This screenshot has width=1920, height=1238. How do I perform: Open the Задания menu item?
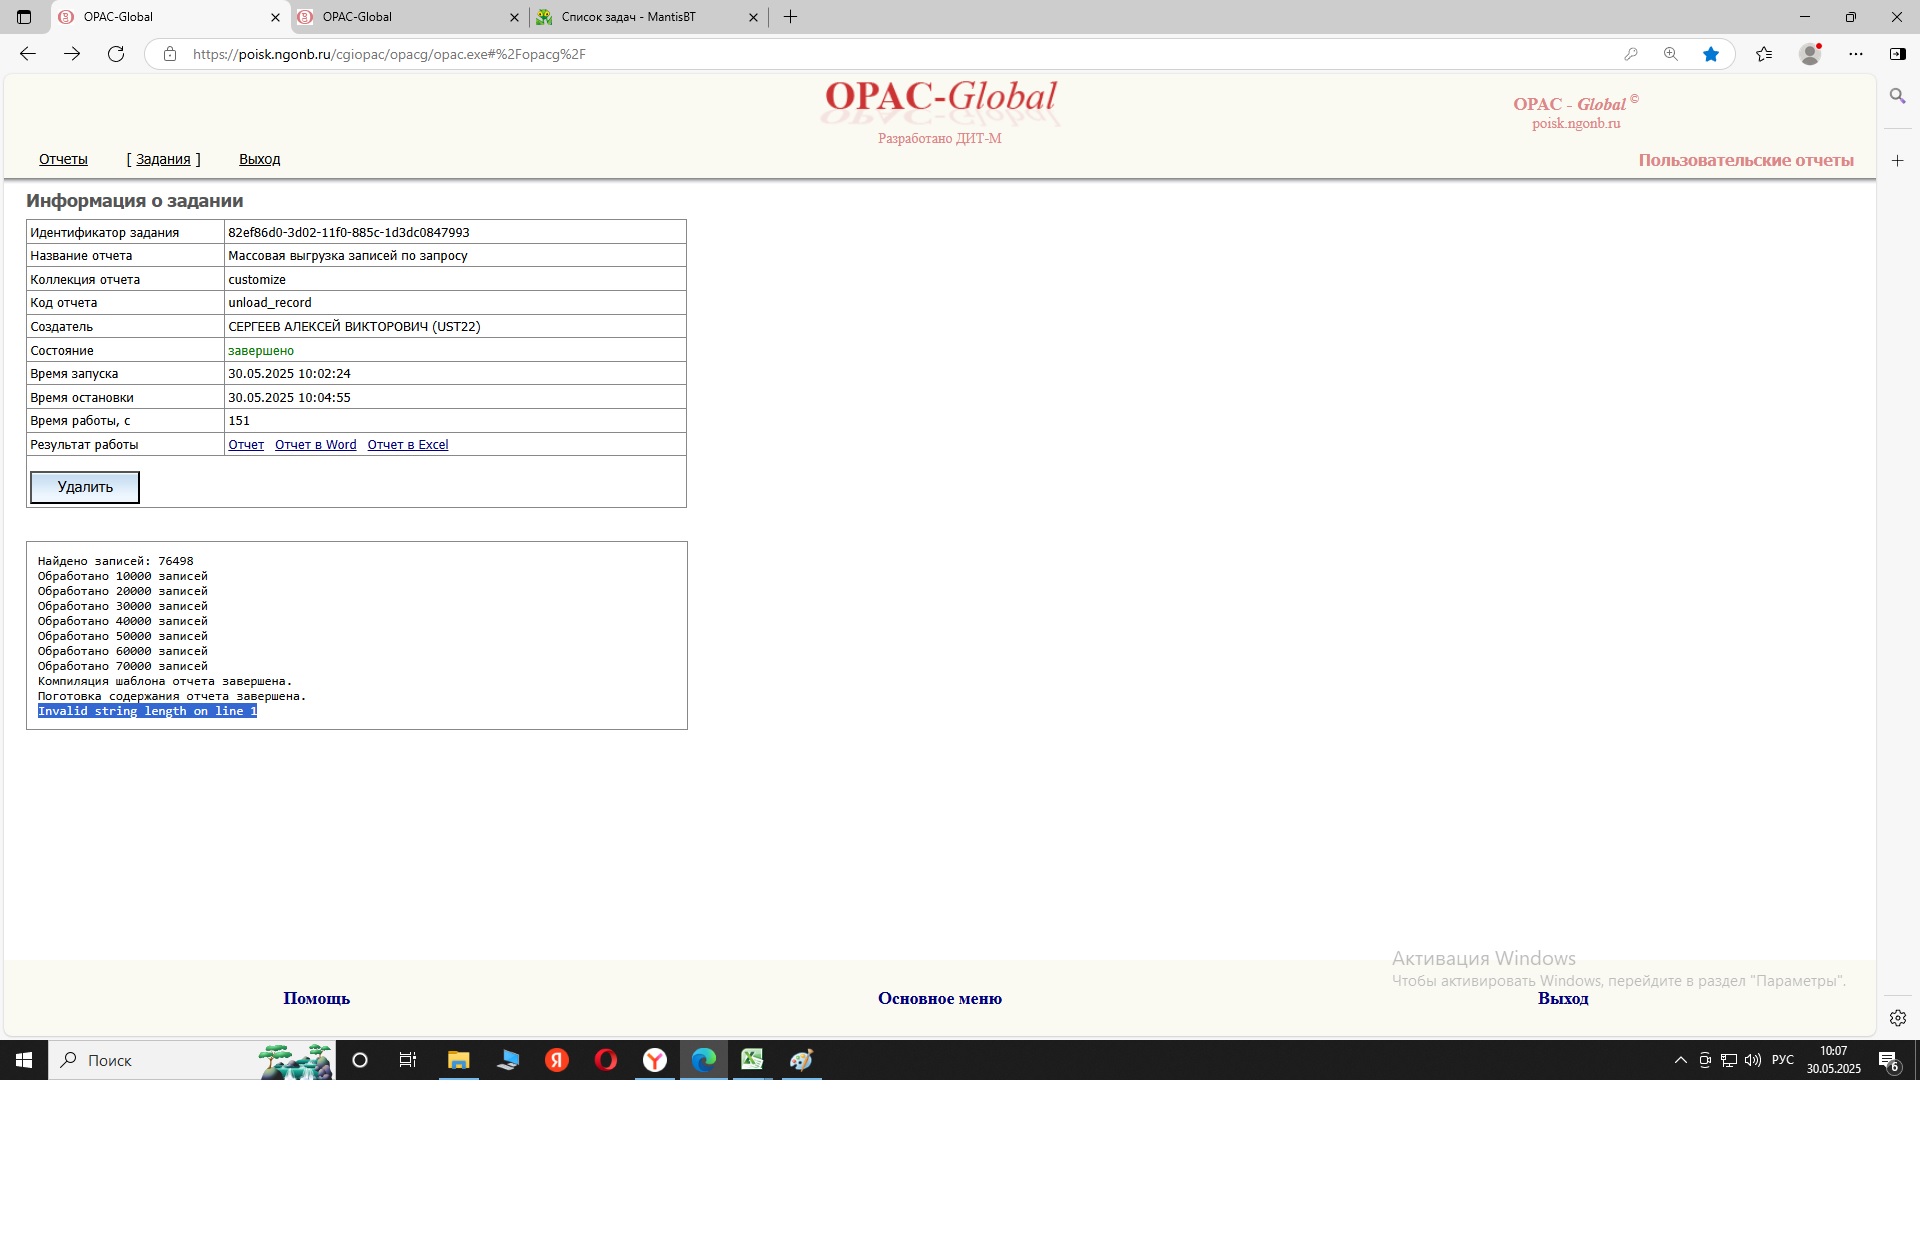tap(163, 159)
